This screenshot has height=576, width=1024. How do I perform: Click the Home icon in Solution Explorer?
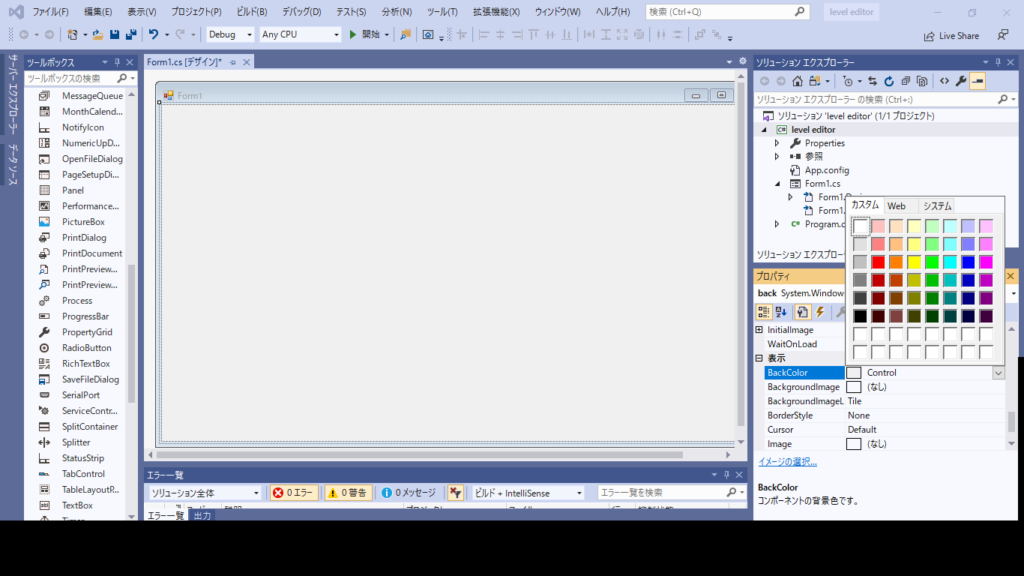click(x=797, y=81)
